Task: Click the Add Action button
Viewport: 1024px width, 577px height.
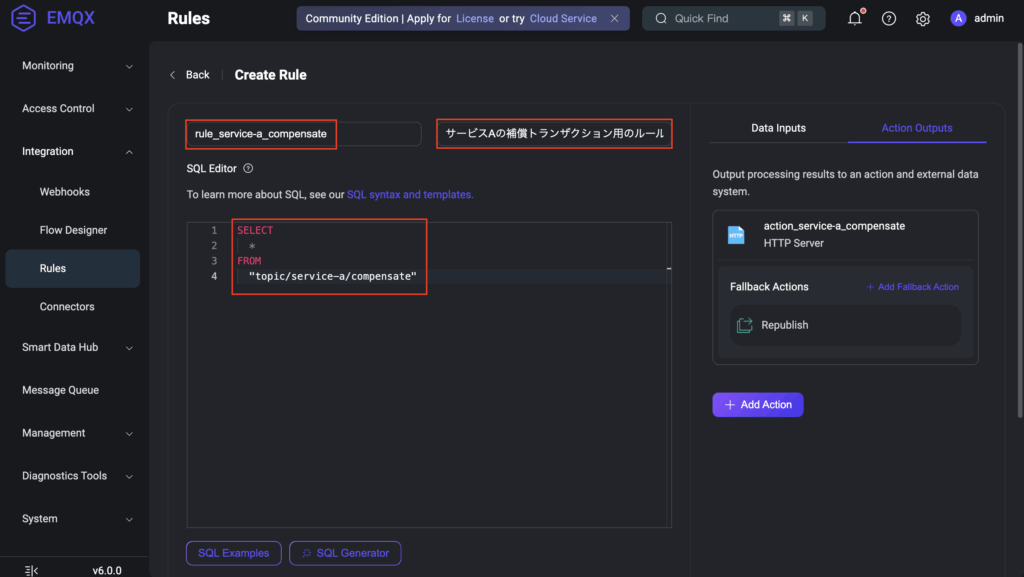Action: click(x=757, y=405)
